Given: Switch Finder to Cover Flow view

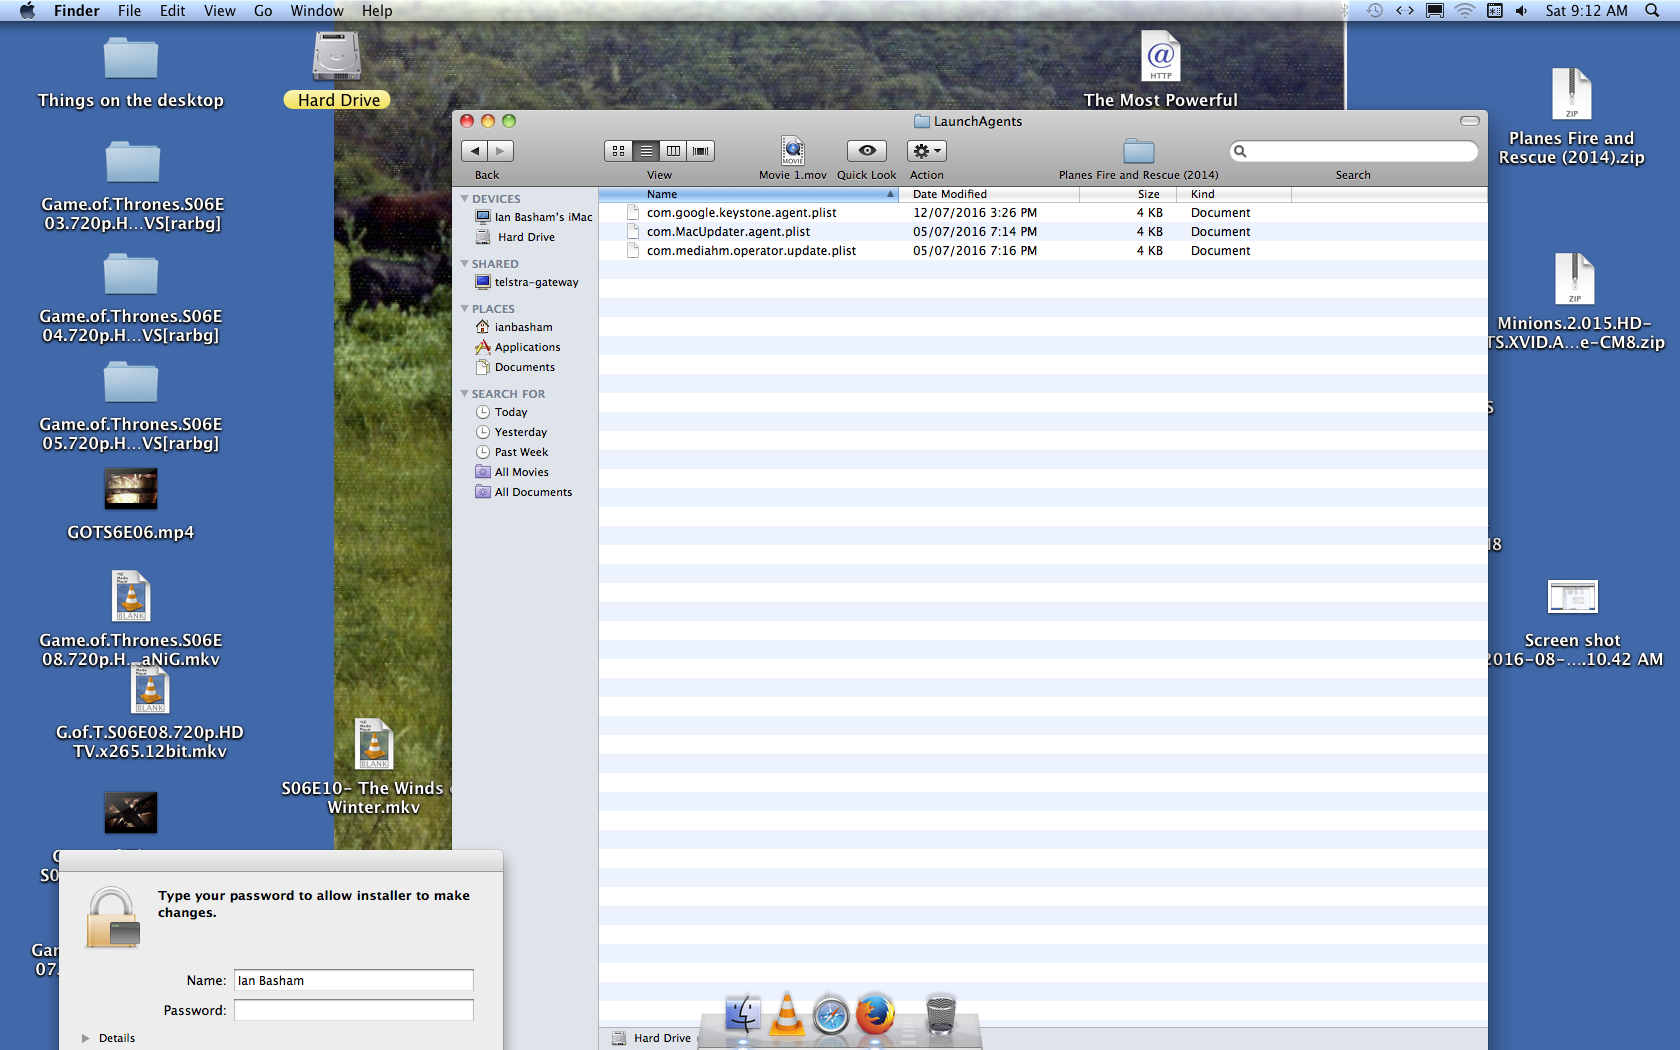Looking at the screenshot, I should click(701, 151).
